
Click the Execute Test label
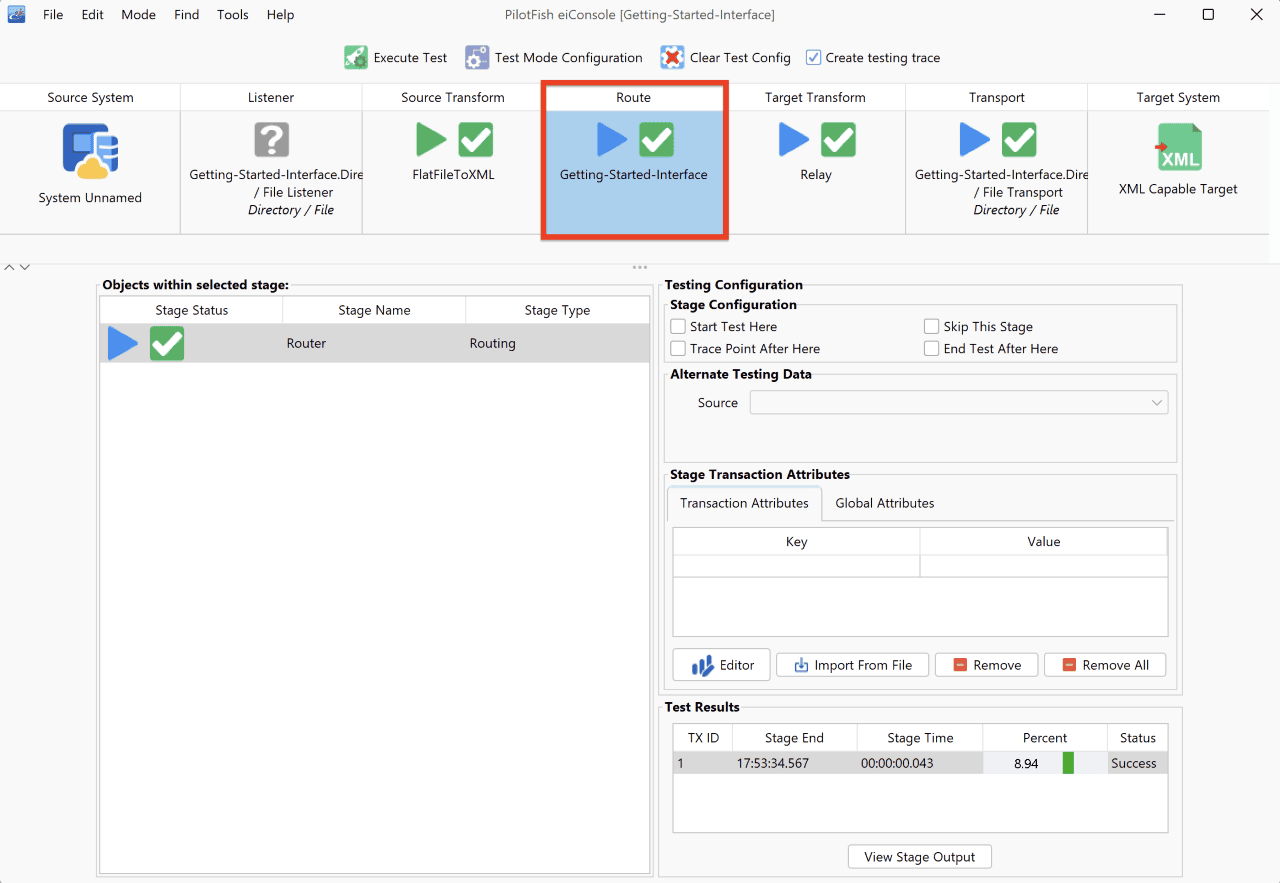tap(410, 57)
